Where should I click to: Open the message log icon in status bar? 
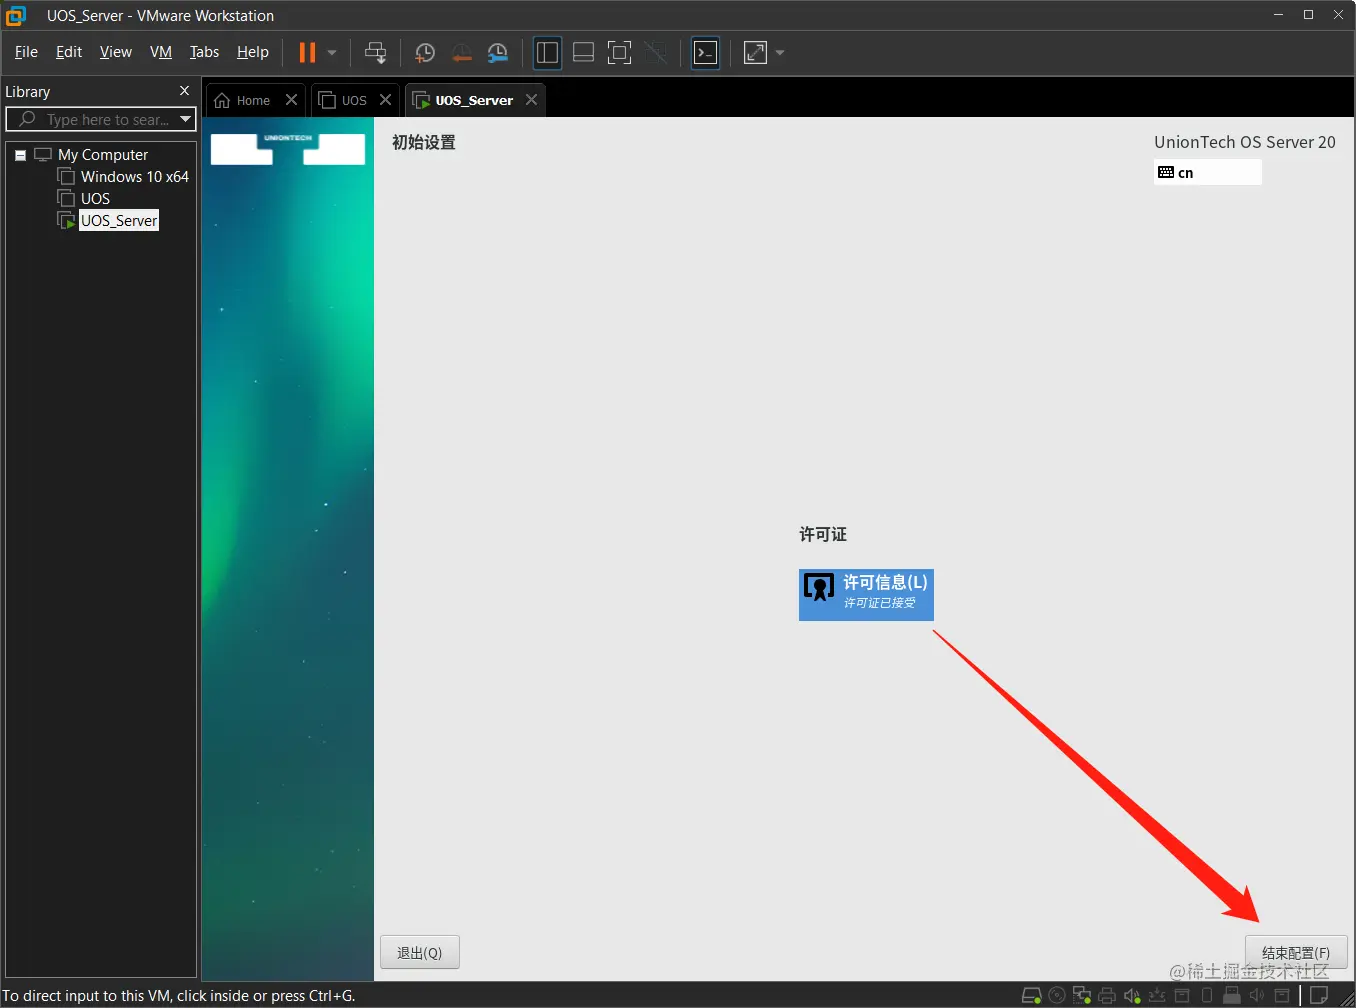pyautogui.click(x=1320, y=996)
